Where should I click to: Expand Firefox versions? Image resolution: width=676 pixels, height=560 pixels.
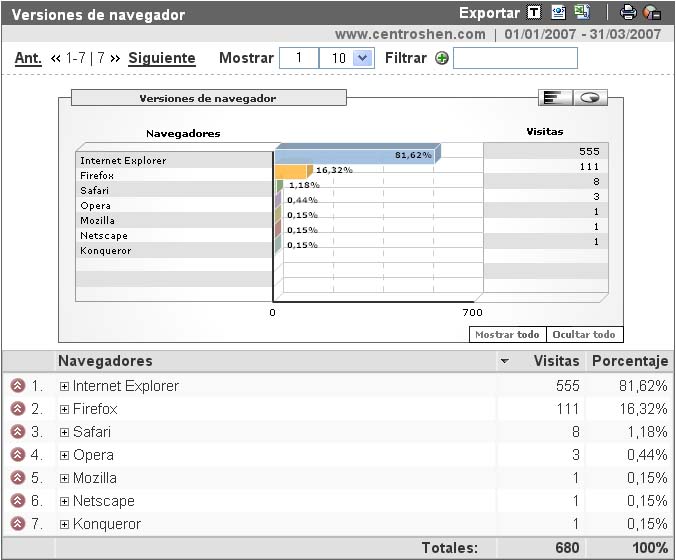point(64,409)
